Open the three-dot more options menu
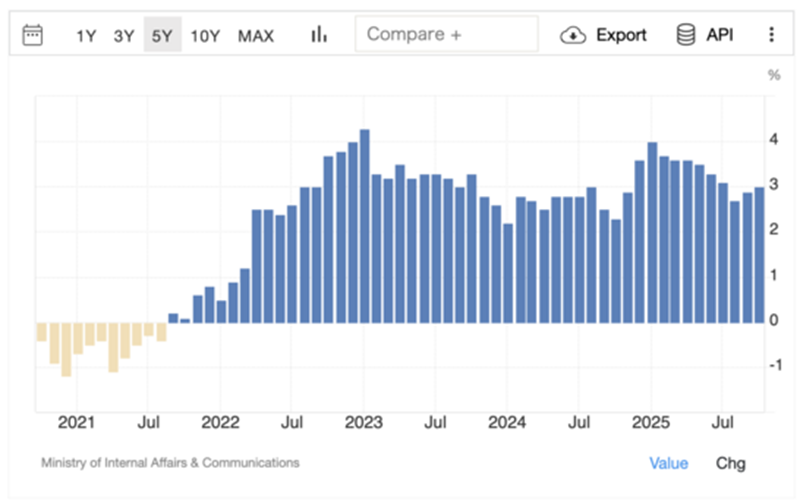The image size is (800, 504). (x=771, y=35)
